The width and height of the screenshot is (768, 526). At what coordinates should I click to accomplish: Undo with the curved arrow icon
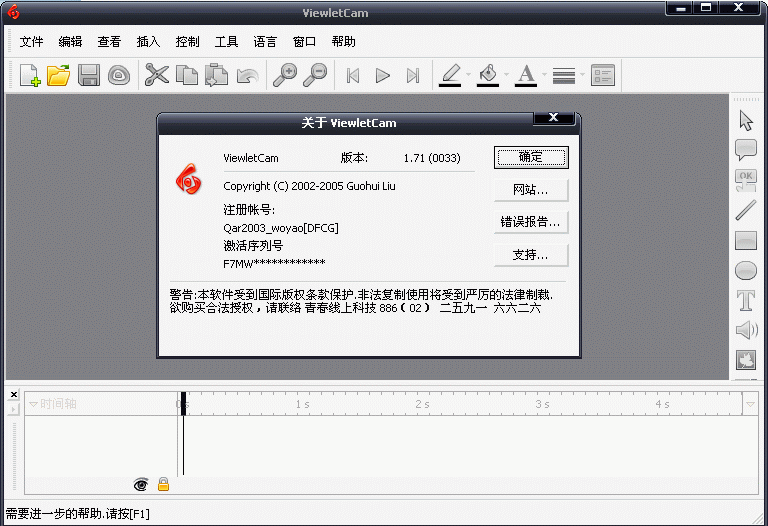coord(247,76)
